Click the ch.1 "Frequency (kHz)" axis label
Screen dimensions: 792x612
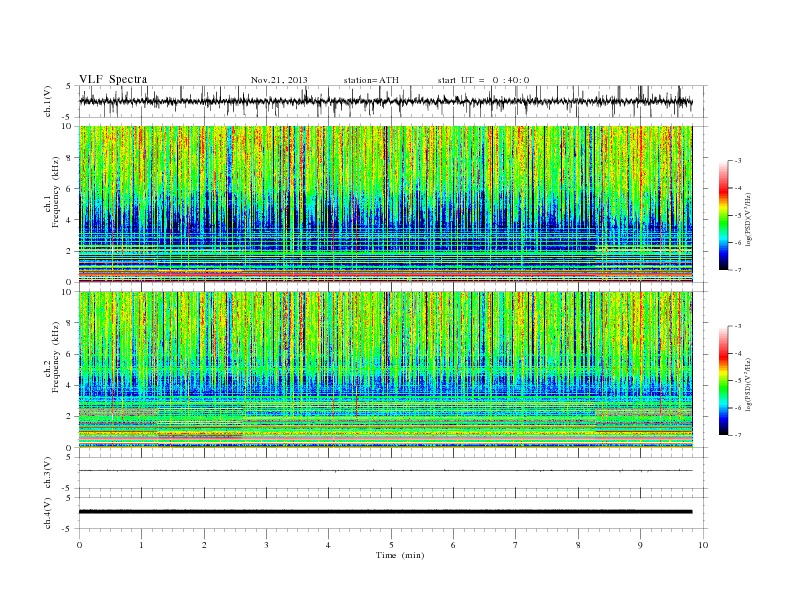(x=56, y=192)
